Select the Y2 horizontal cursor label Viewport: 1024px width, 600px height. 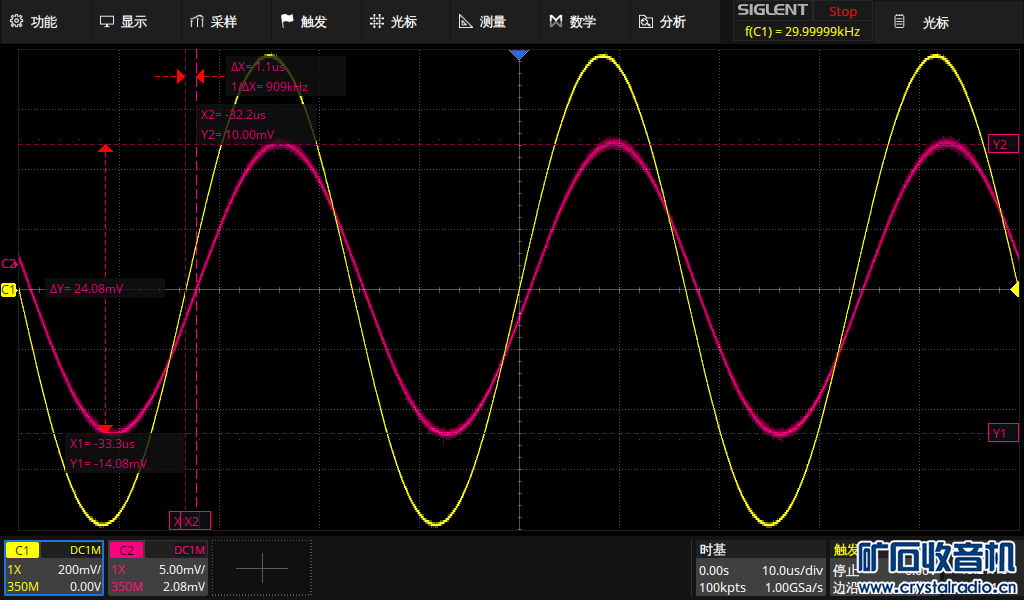click(x=1002, y=144)
